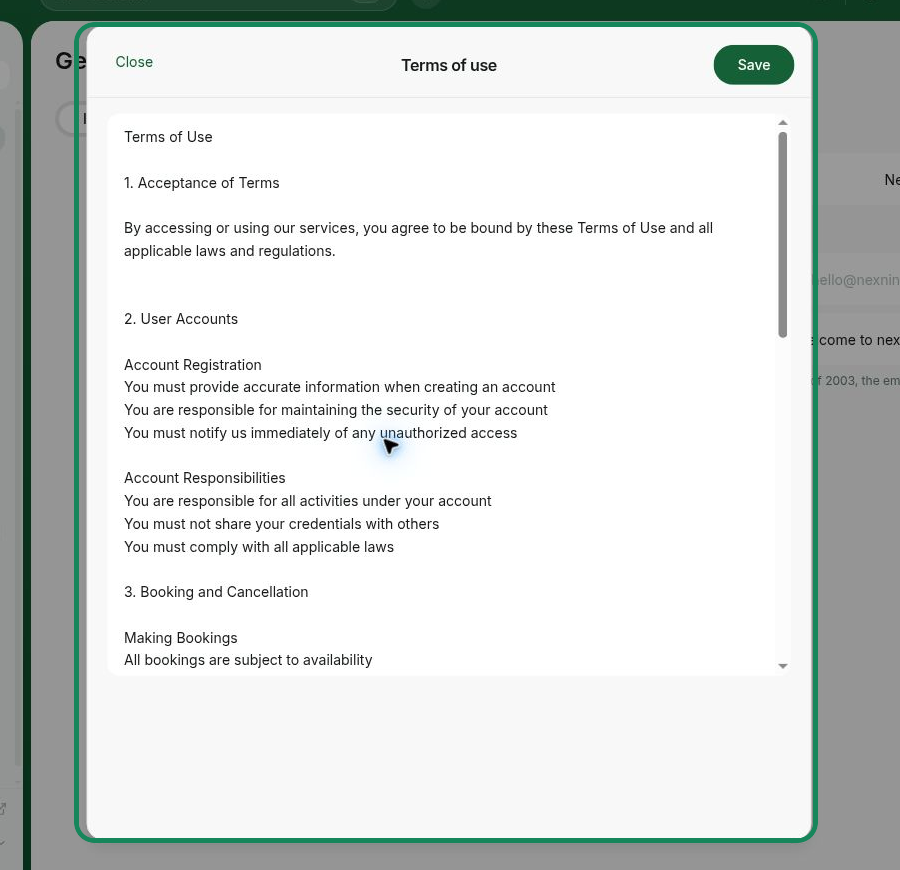Image resolution: width=900 pixels, height=870 pixels.
Task: Click scrollbar up arrow in terms text area
Action: pyautogui.click(x=782, y=123)
